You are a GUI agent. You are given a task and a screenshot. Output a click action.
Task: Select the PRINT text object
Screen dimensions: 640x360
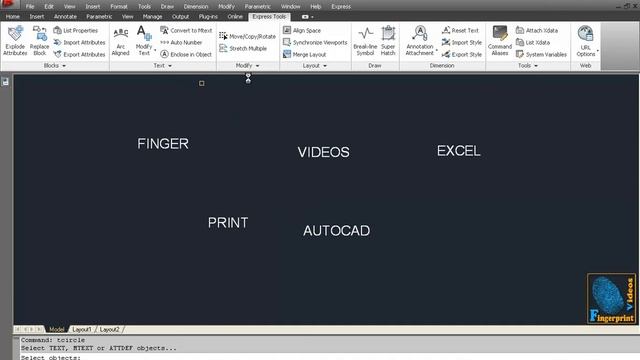pos(228,223)
